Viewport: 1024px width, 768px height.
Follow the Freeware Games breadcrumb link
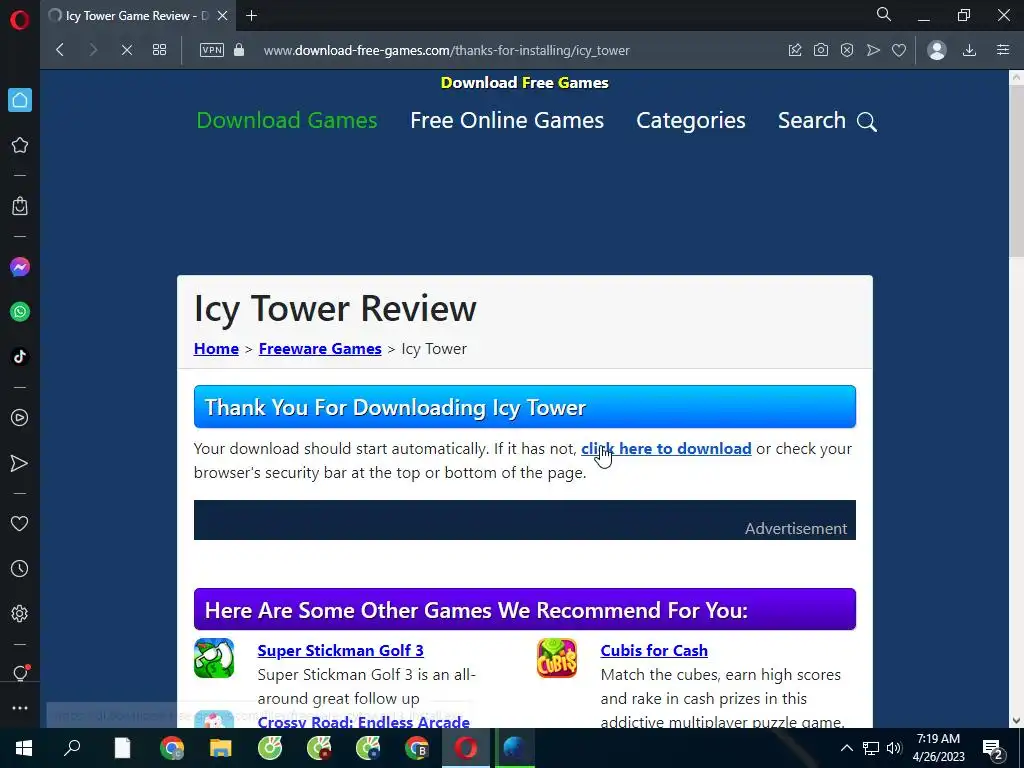click(x=320, y=349)
